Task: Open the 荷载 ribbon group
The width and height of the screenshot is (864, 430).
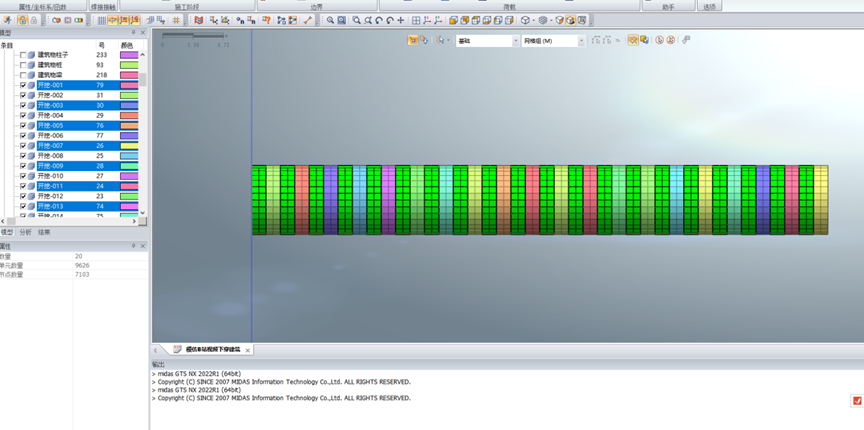Action: click(510, 7)
